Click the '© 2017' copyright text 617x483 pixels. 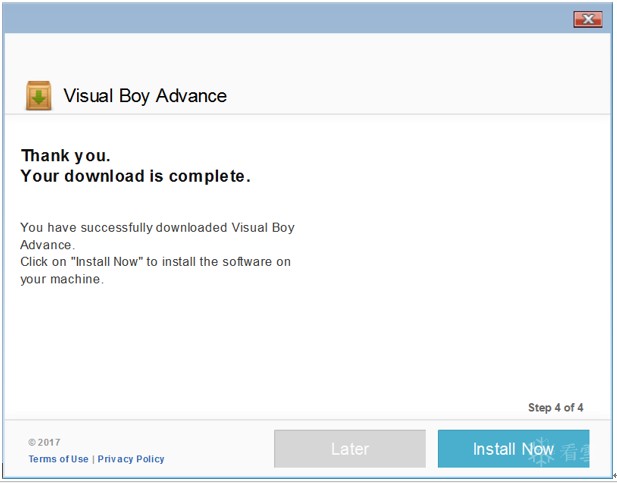(44, 442)
